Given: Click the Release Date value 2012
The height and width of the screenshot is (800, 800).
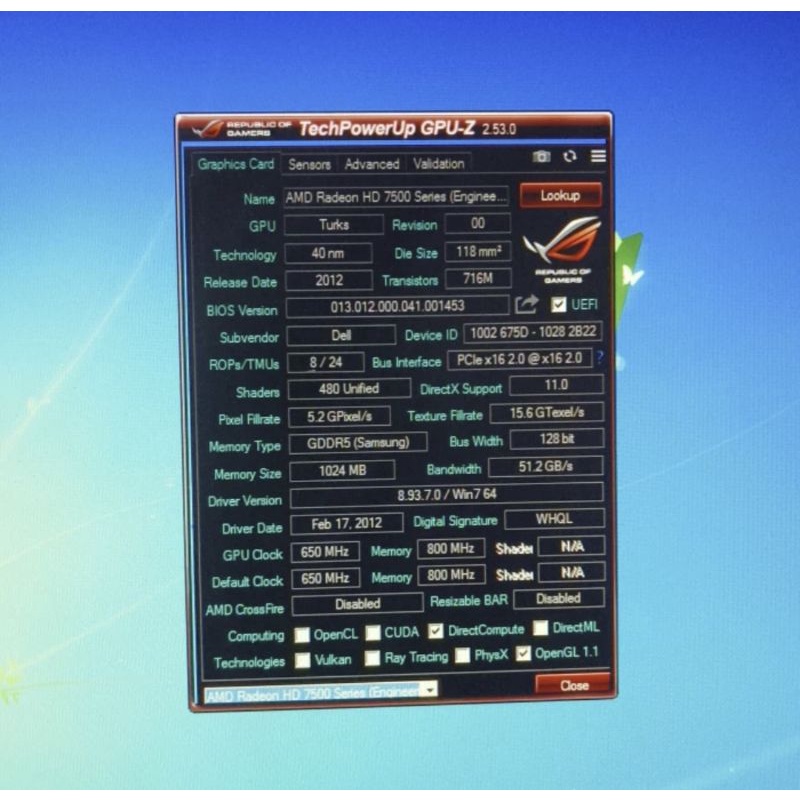Looking at the screenshot, I should tap(329, 280).
